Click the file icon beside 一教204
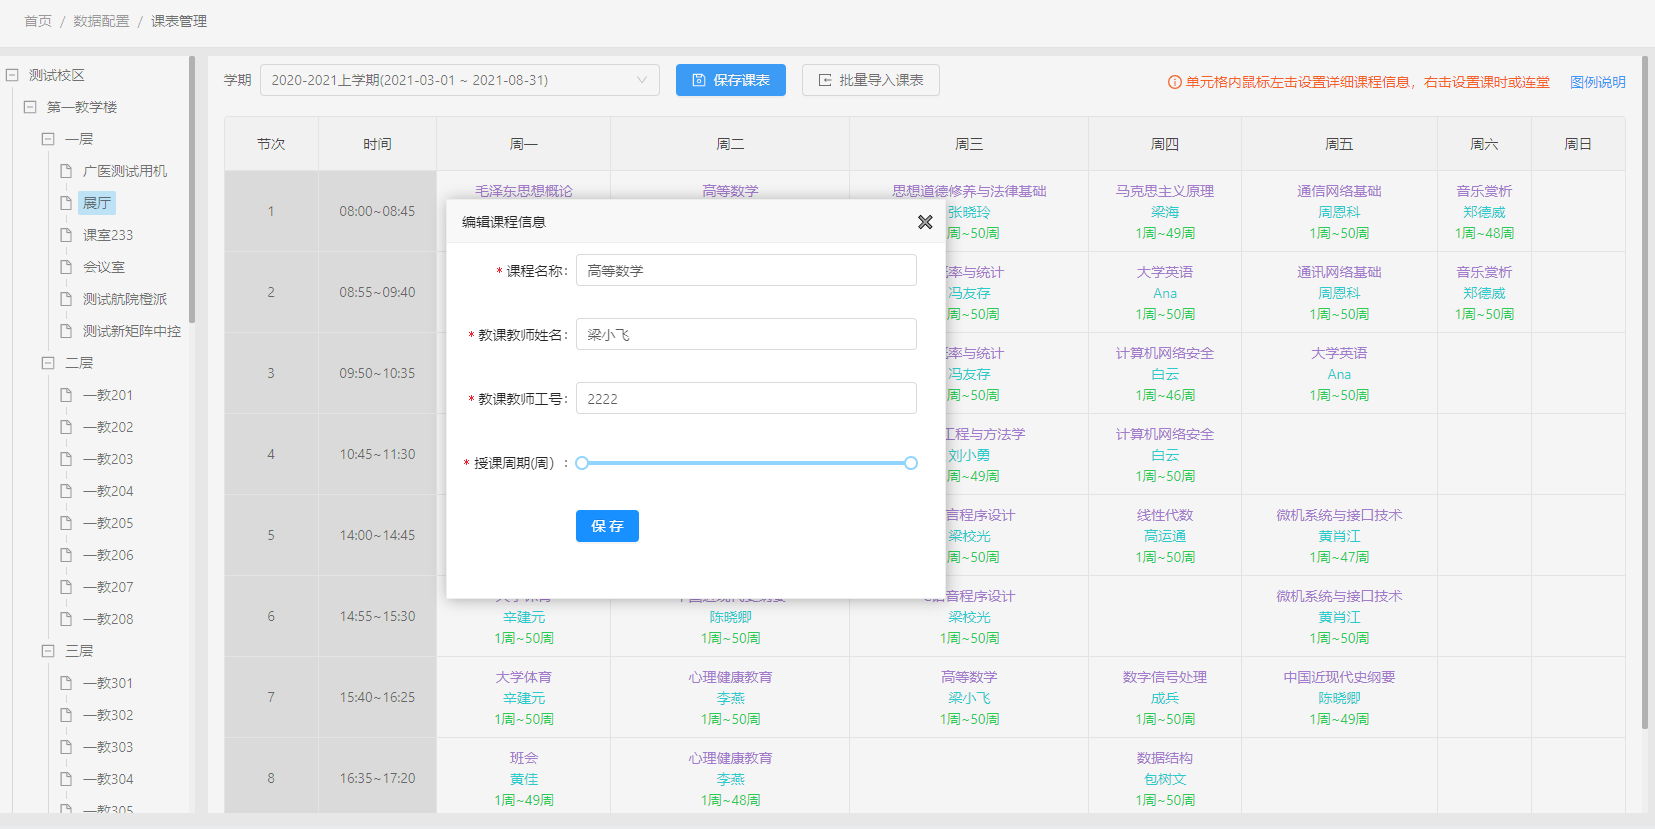The height and width of the screenshot is (829, 1655). click(x=66, y=491)
